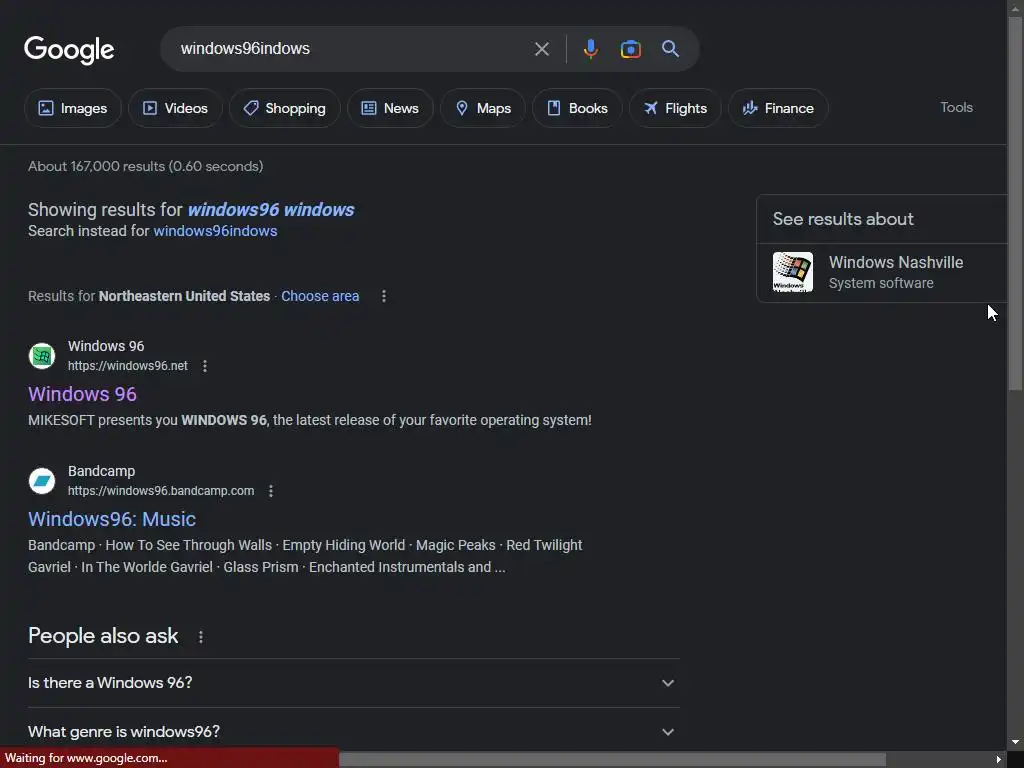Viewport: 1024px width, 768px height.
Task: Click horizontal scrollbar right arrow
Action: pyautogui.click(x=999, y=760)
